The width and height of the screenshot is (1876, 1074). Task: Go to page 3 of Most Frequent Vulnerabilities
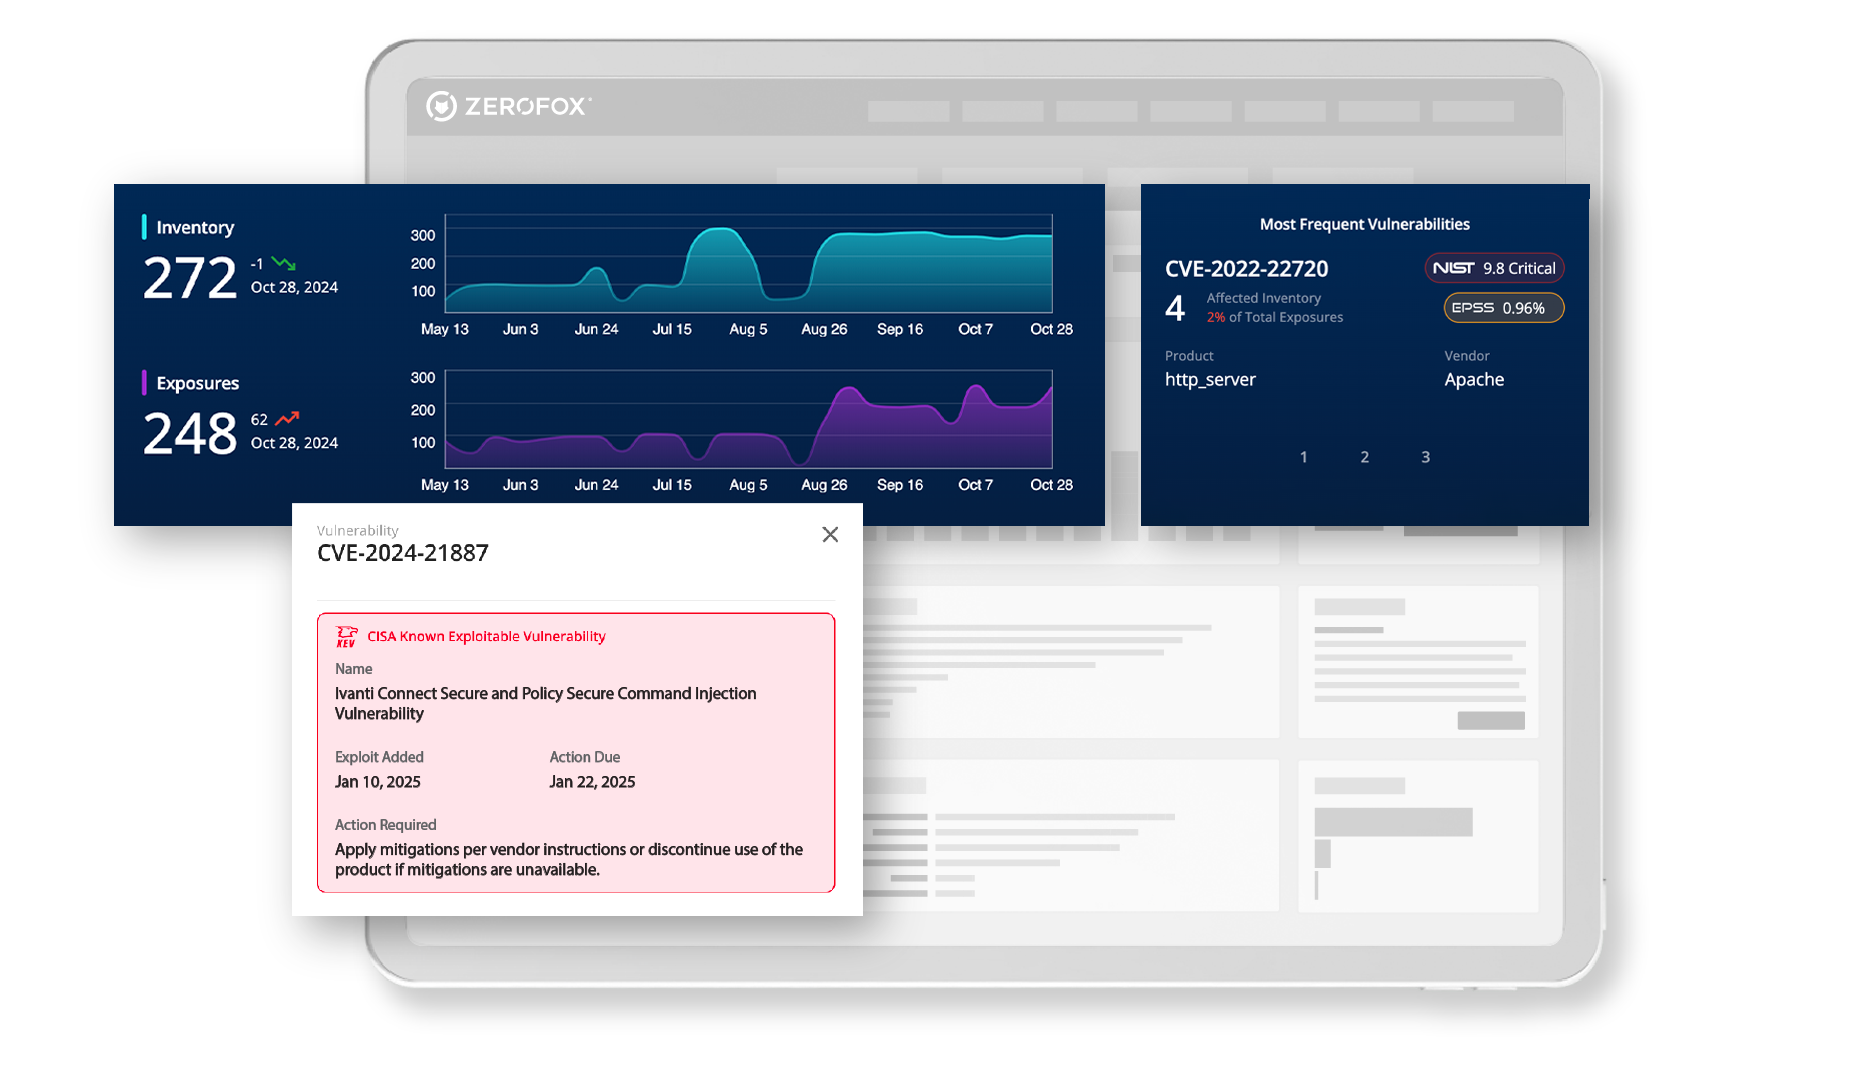click(x=1425, y=457)
